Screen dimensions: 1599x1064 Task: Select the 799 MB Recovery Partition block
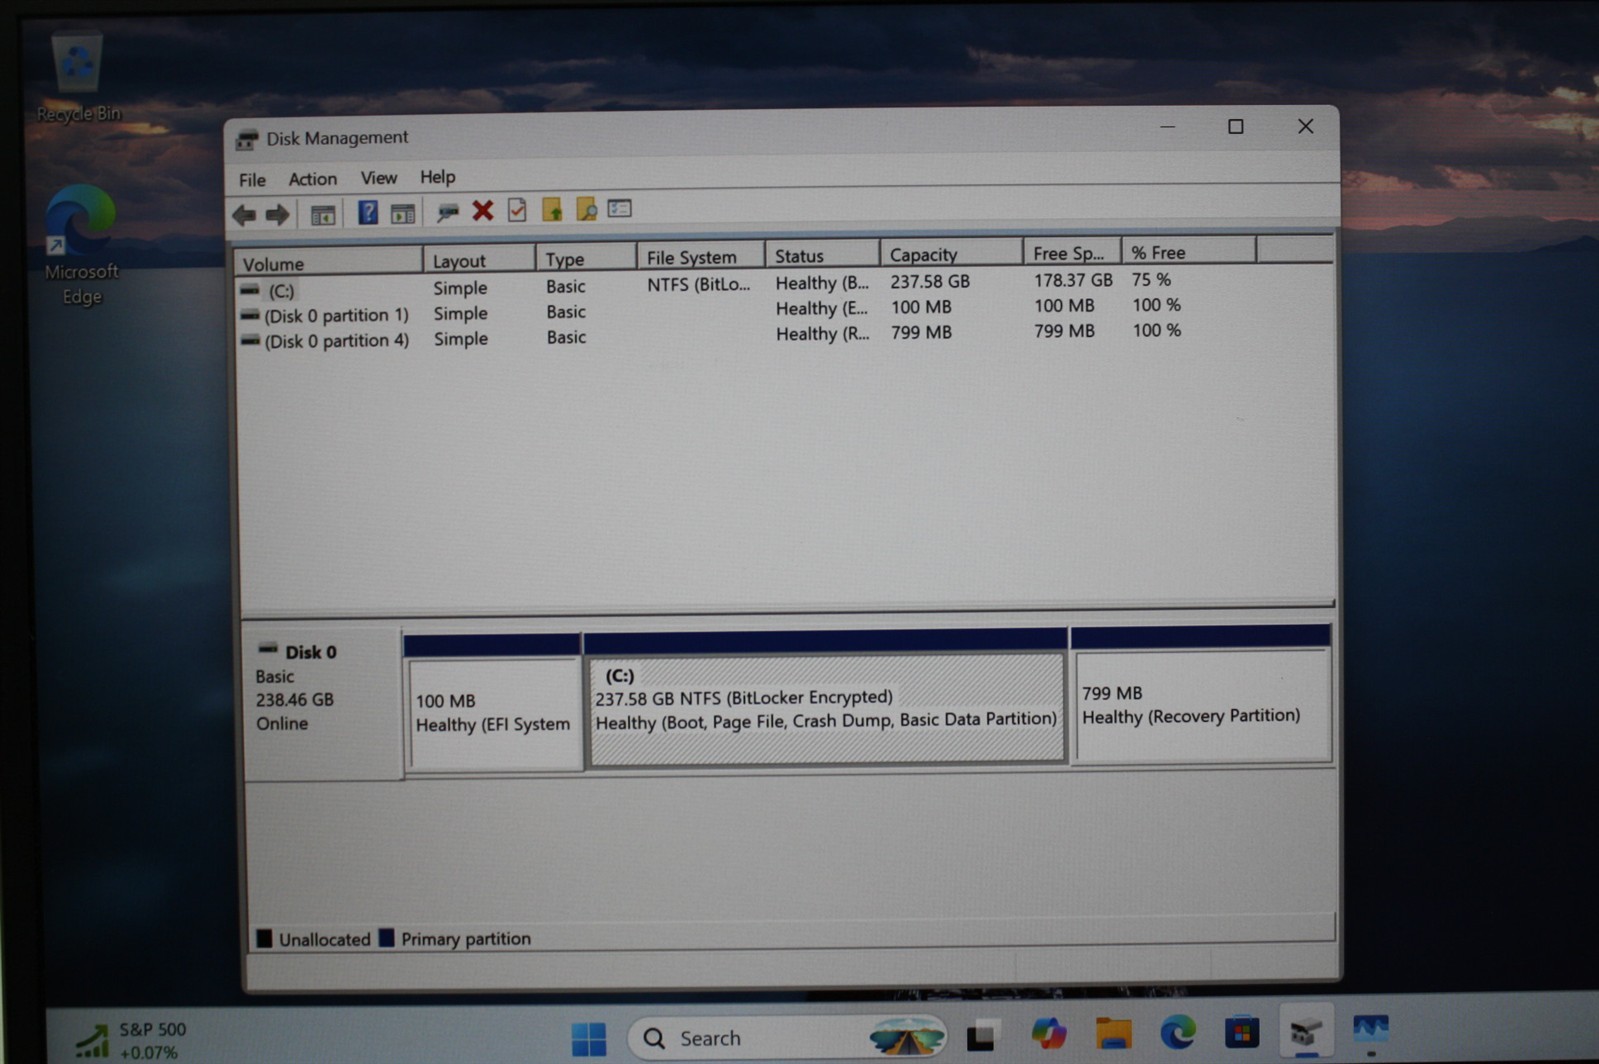click(x=1201, y=695)
